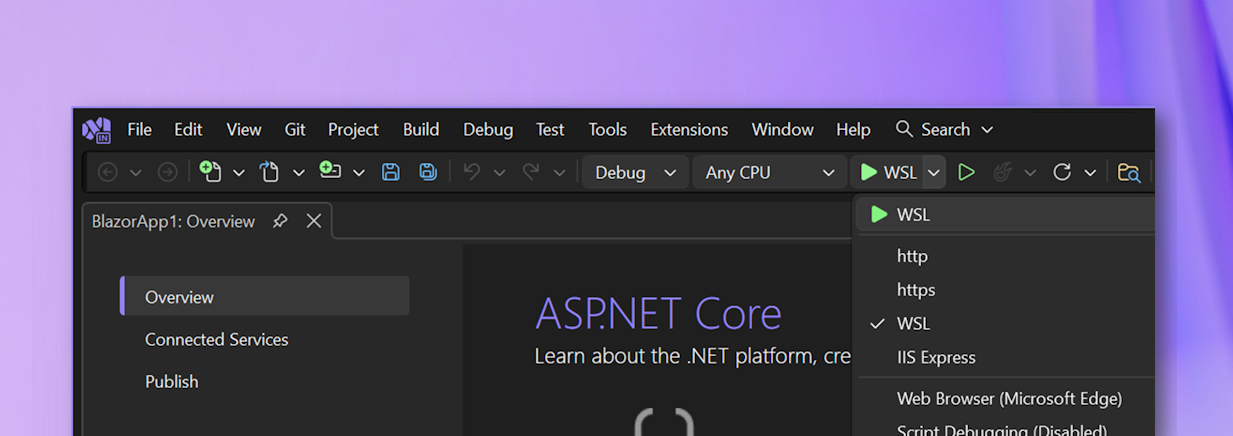Open Web Browser (Microsoft Edge) submenu

pyautogui.click(x=1005, y=399)
